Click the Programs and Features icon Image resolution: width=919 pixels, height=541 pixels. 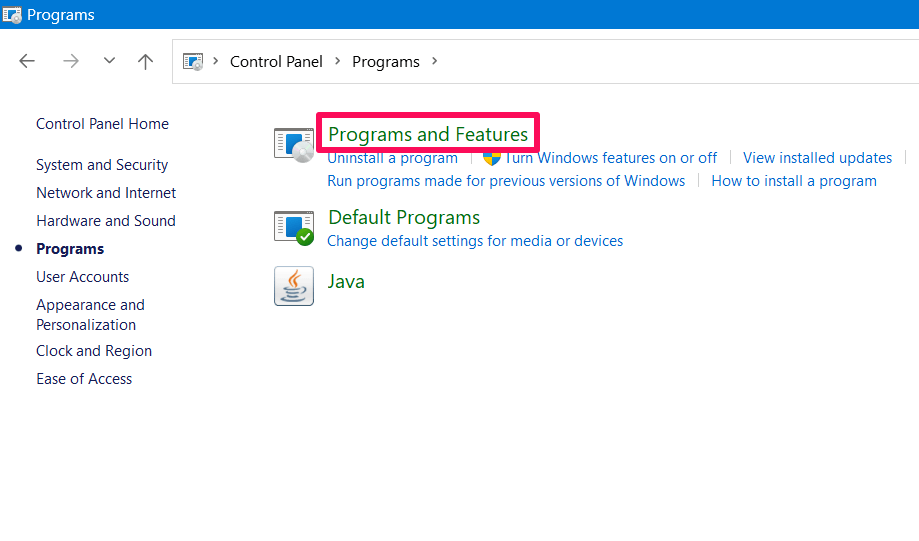coord(294,145)
